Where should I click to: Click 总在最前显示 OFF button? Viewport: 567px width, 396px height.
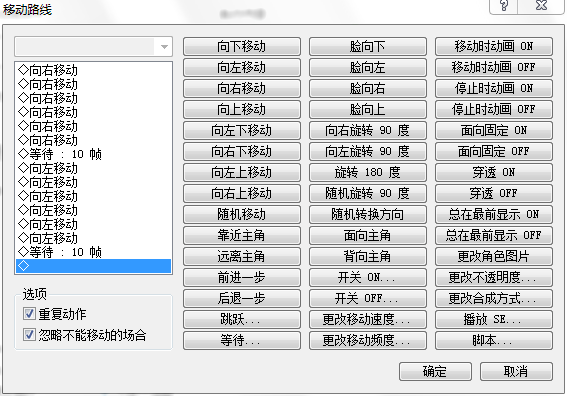tap(494, 235)
